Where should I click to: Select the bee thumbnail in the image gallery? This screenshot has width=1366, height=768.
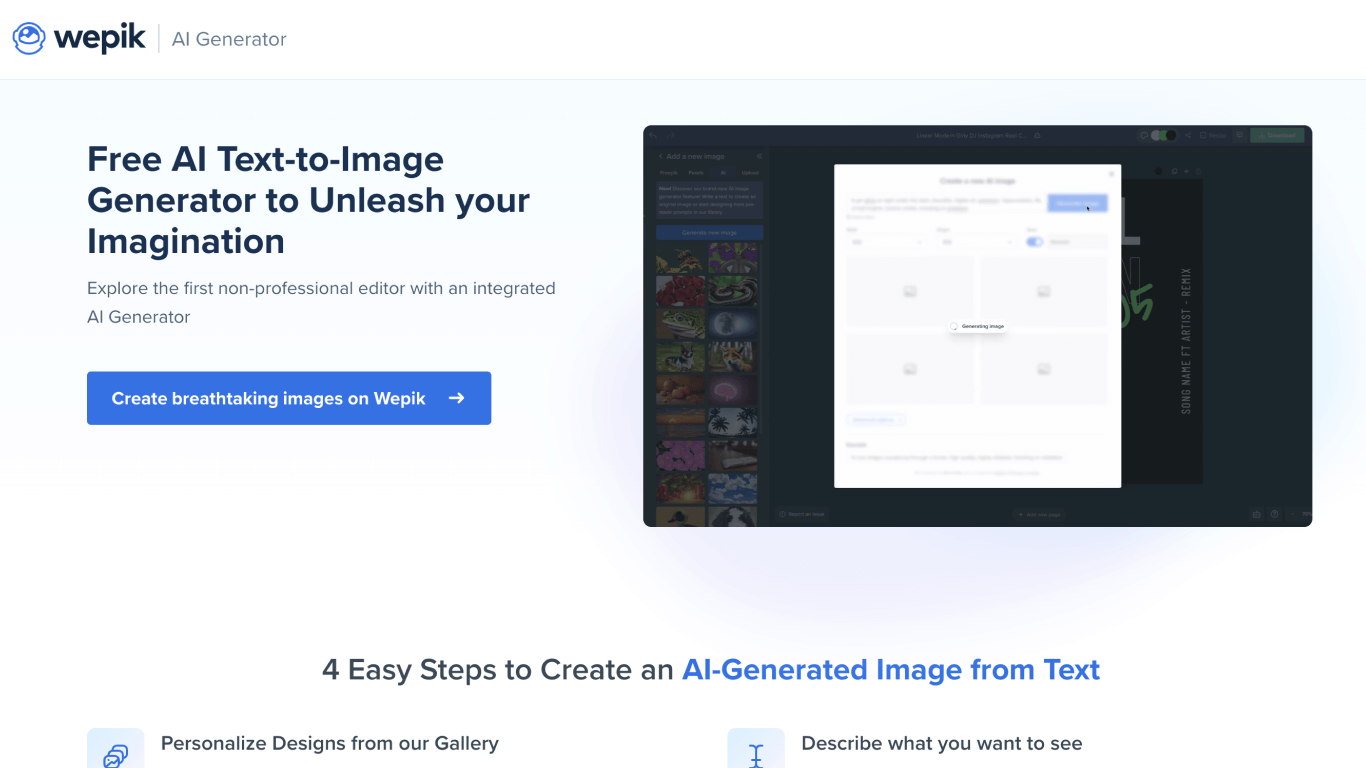click(x=681, y=257)
